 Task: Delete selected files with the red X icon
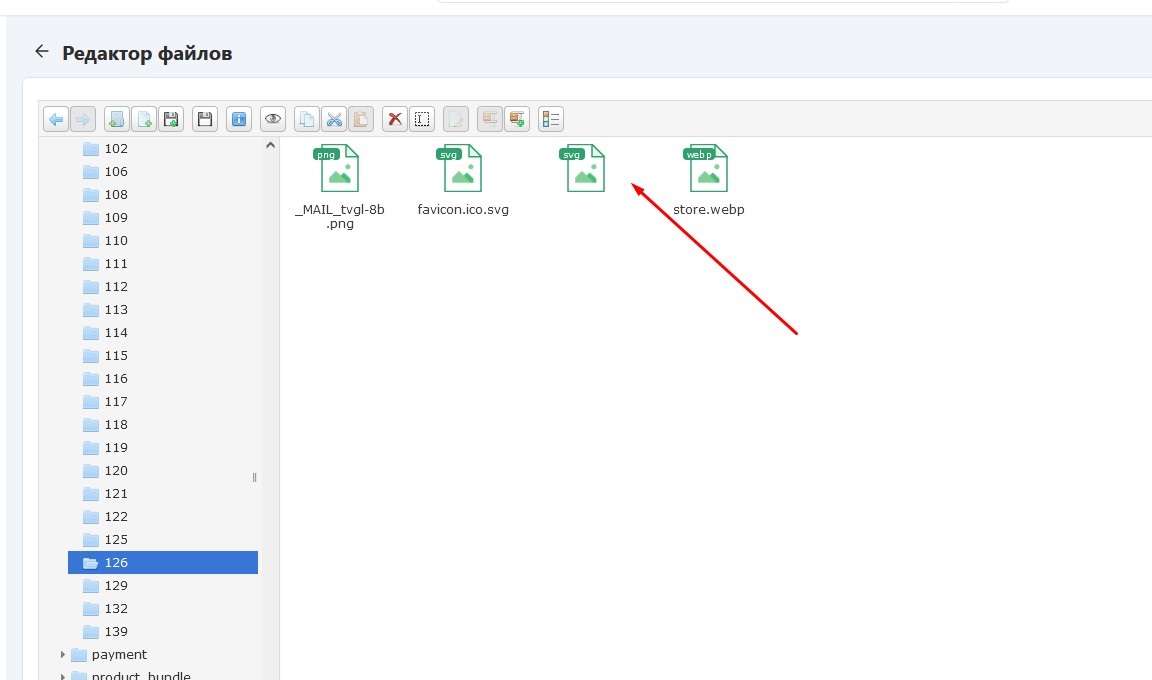[x=395, y=119]
